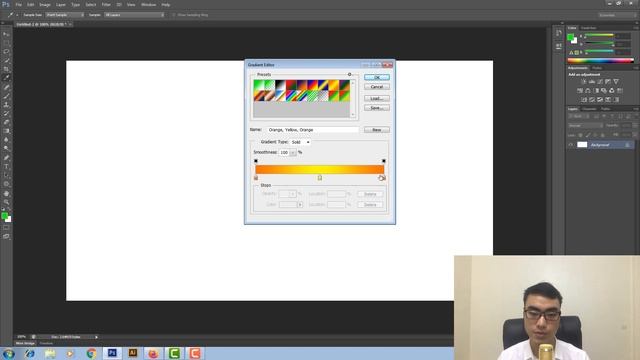Click the Background layer thumbnail

click(x=582, y=145)
